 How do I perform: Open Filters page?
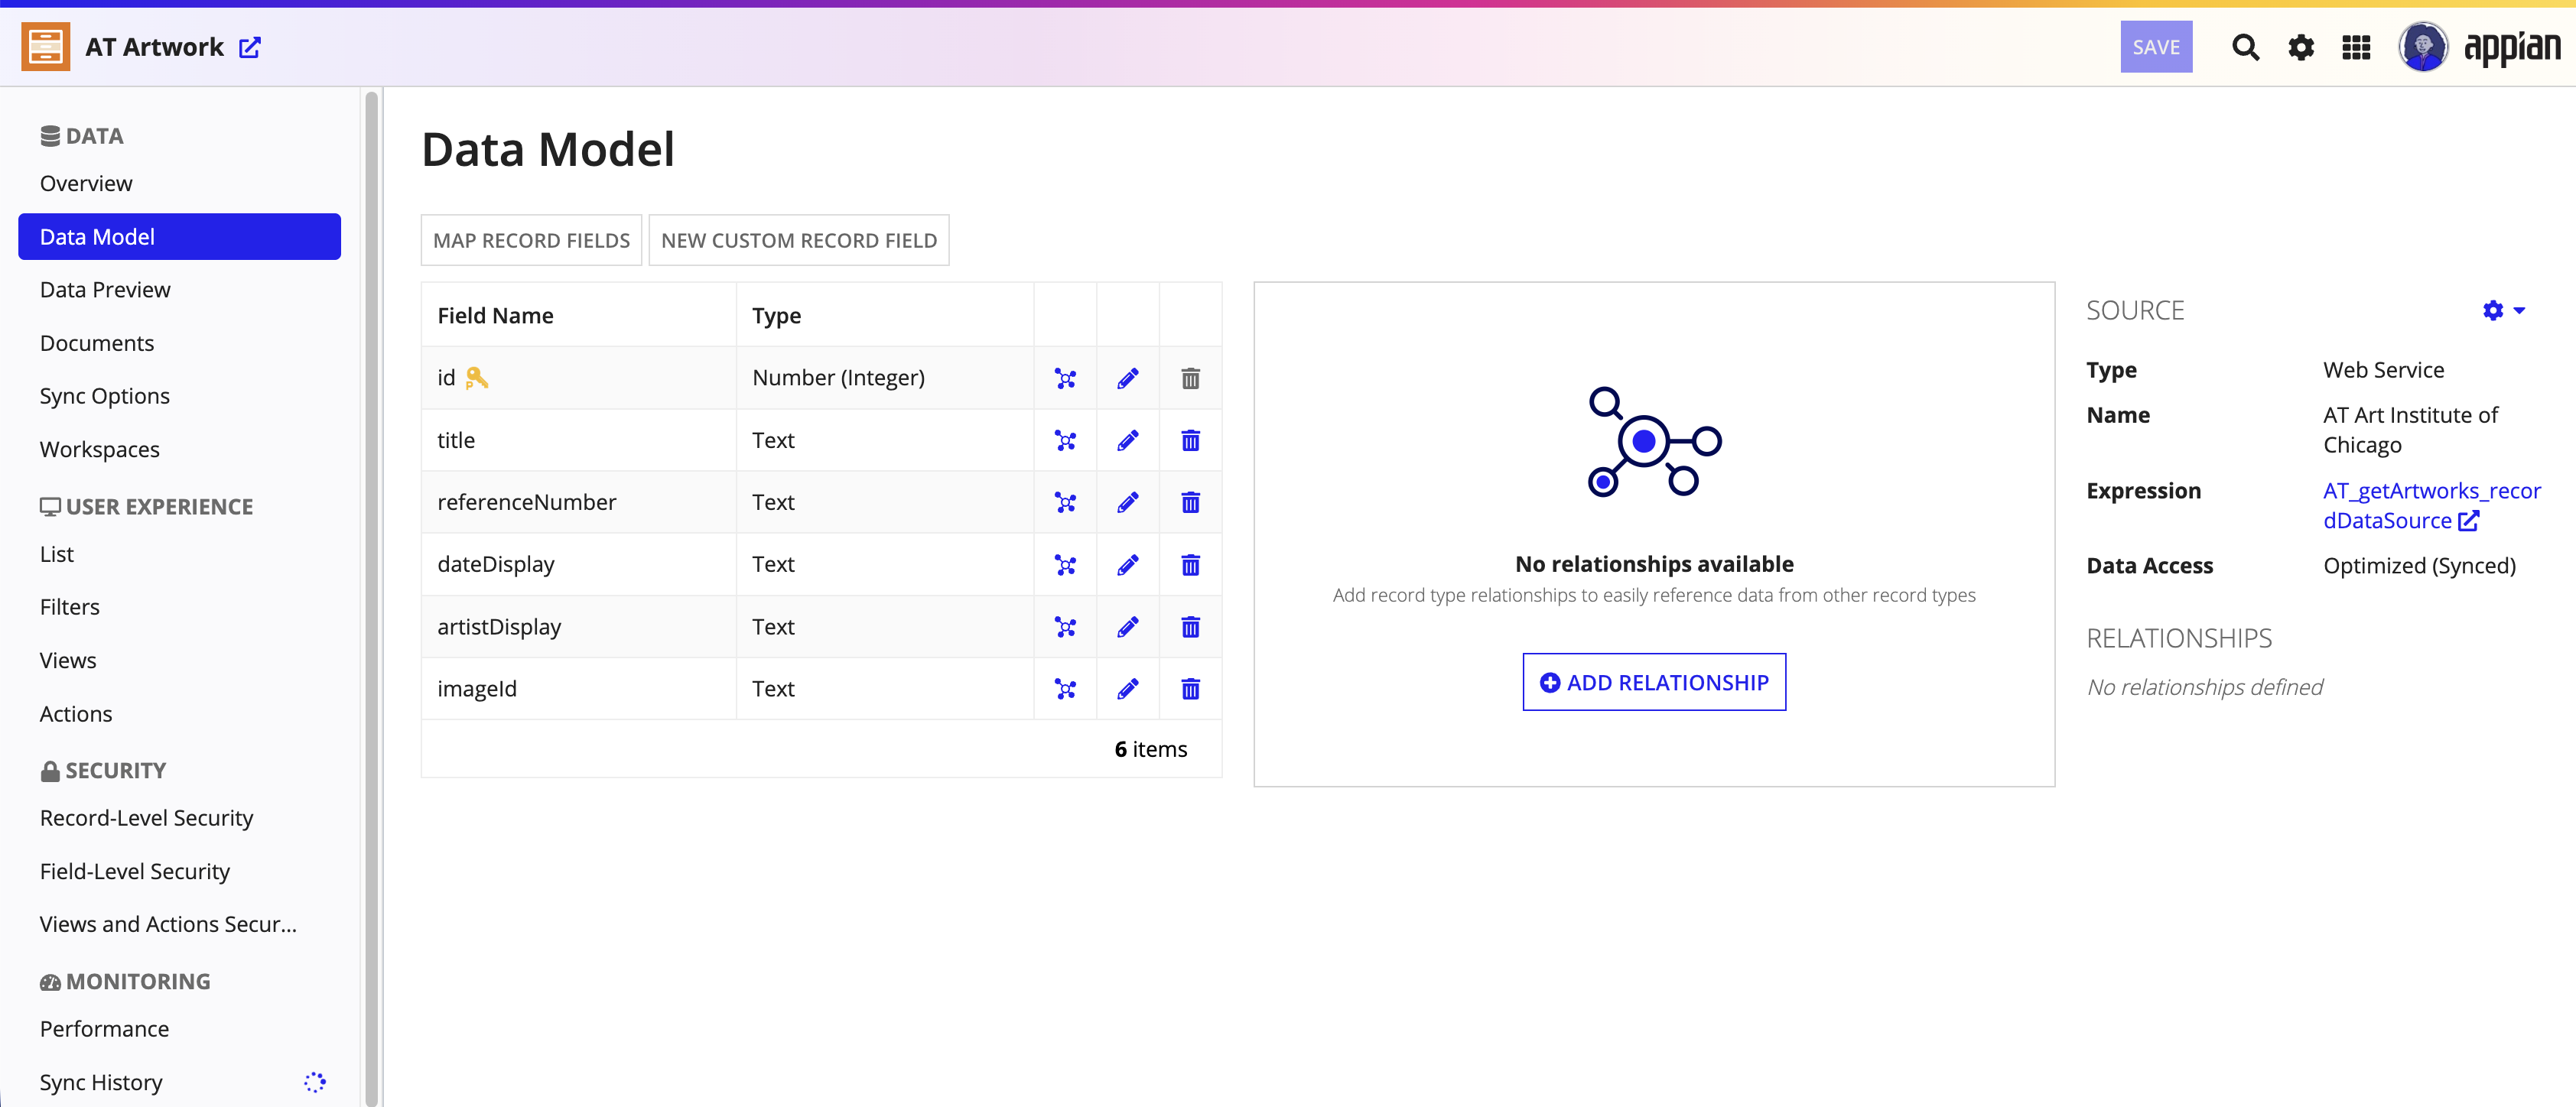pyautogui.click(x=180, y=607)
